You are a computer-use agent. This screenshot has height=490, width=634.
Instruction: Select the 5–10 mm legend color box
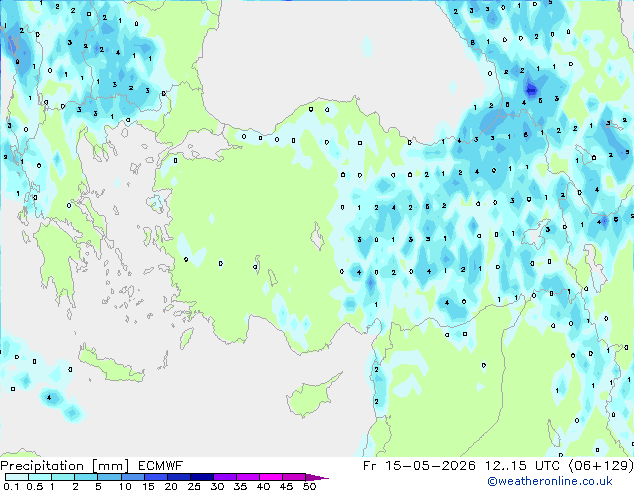[x=109, y=477]
